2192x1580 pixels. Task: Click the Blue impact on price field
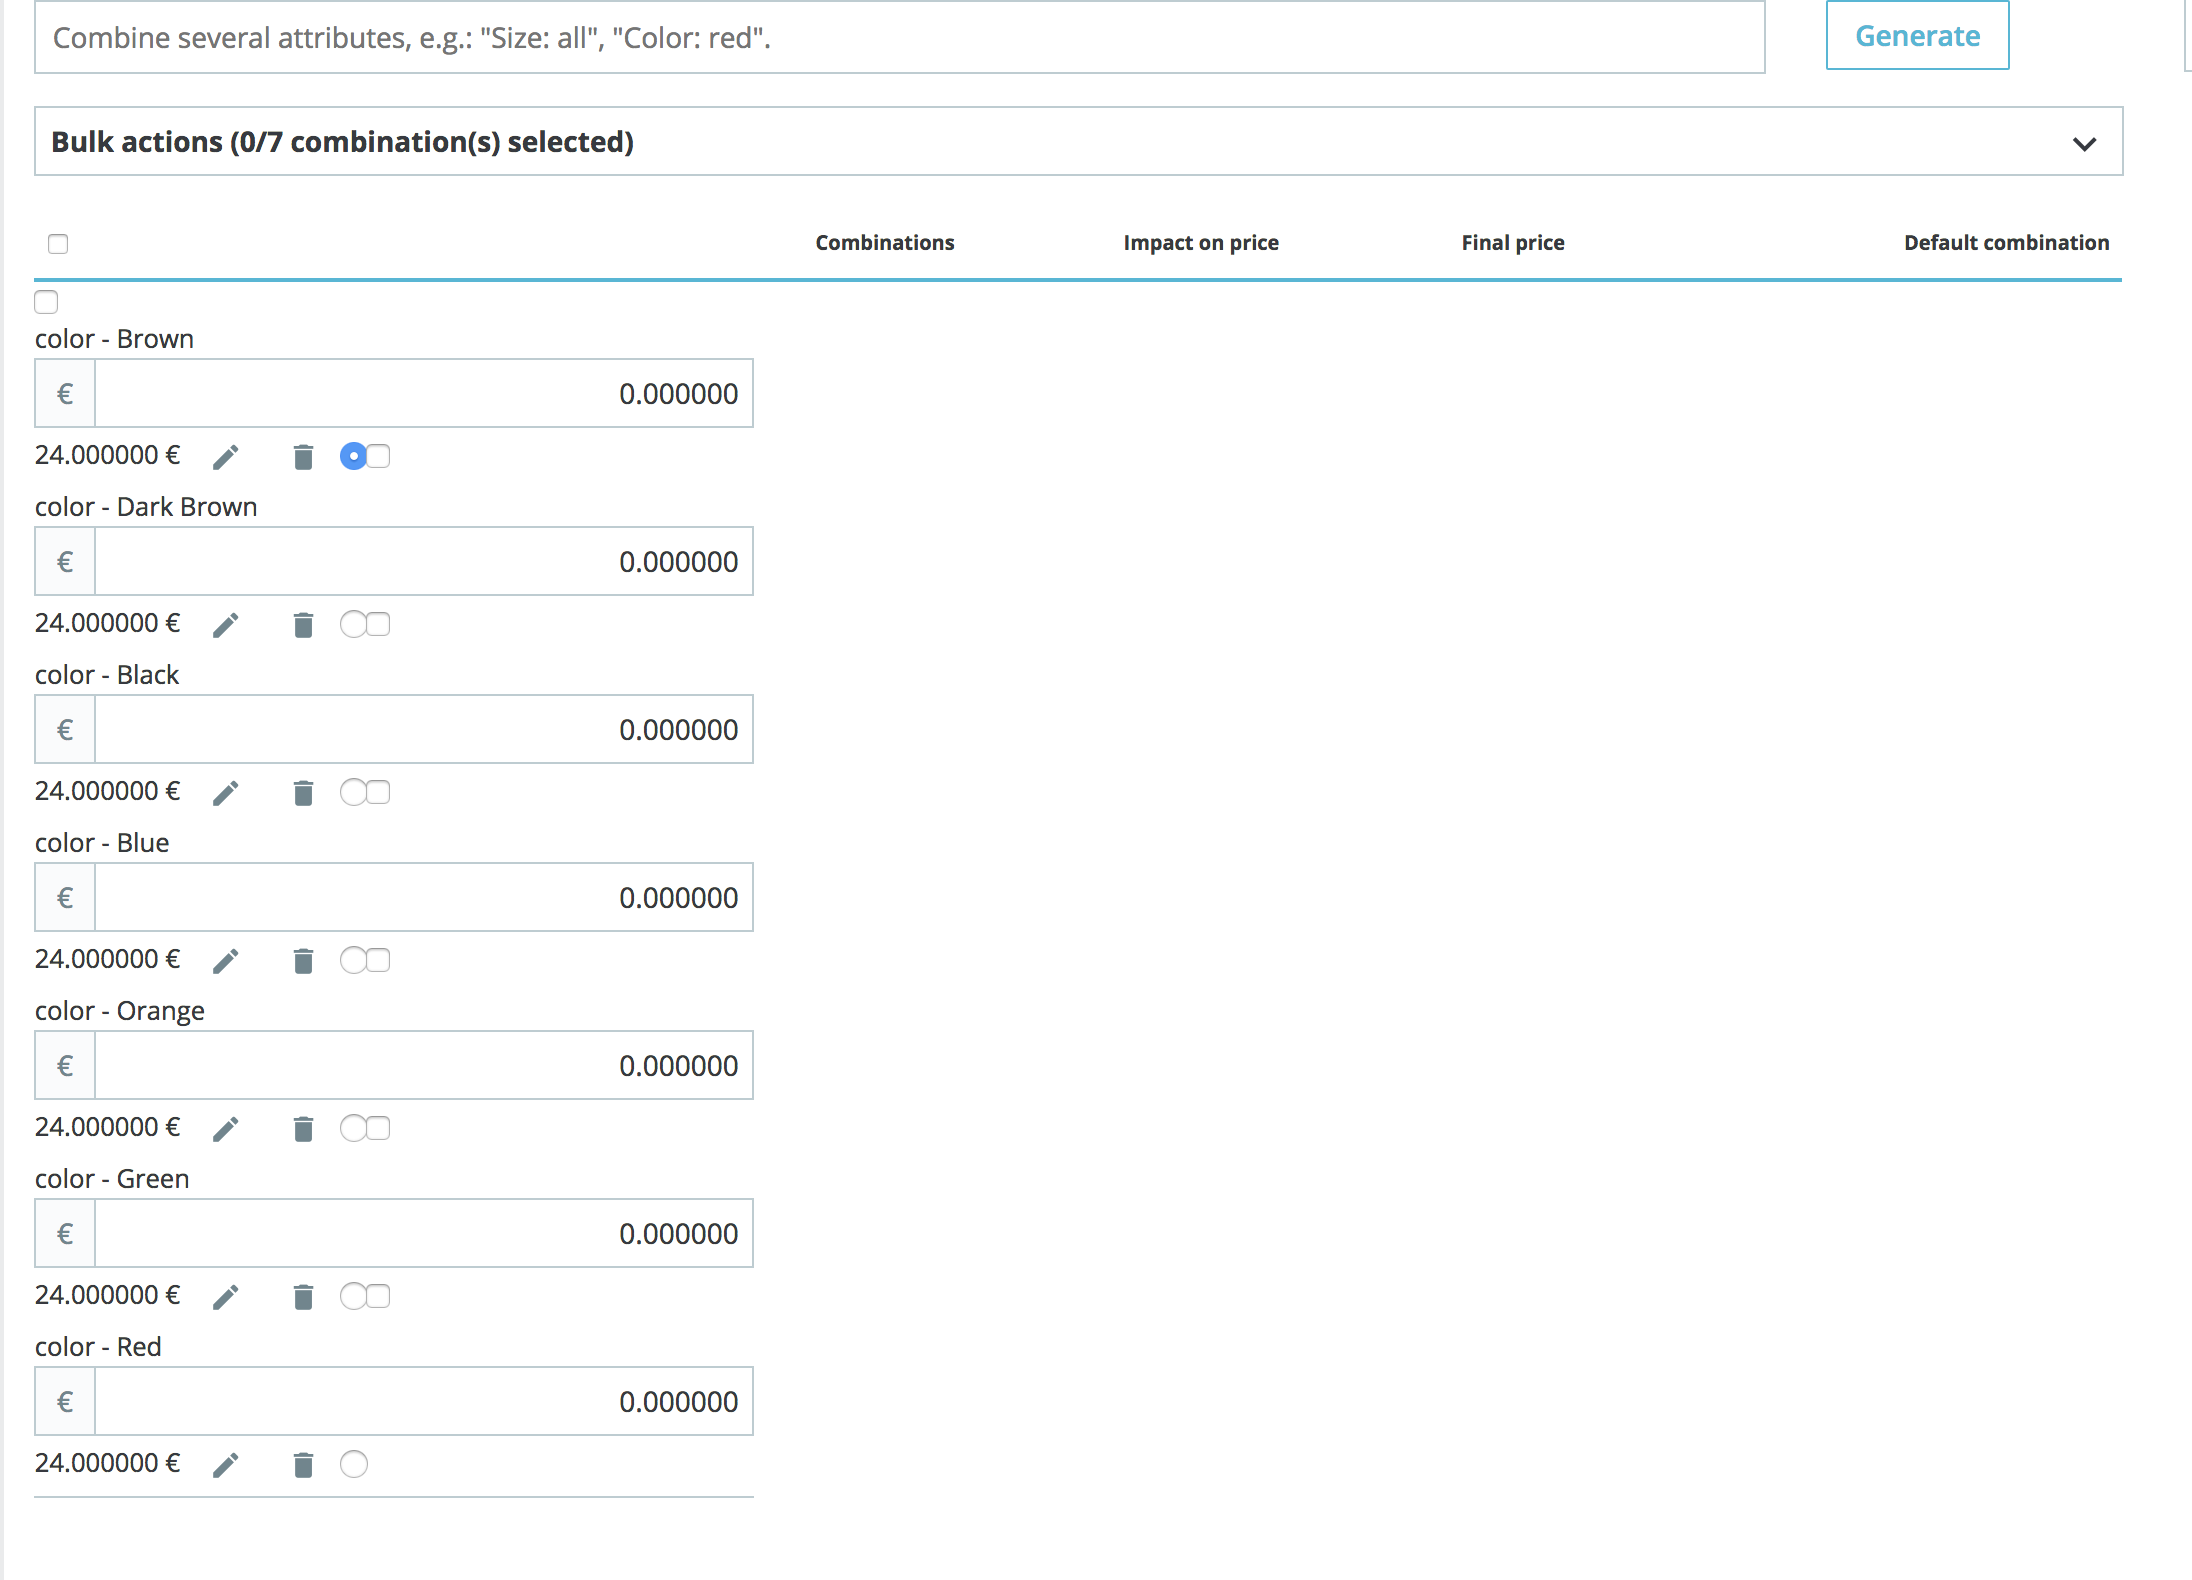pyautogui.click(x=424, y=898)
